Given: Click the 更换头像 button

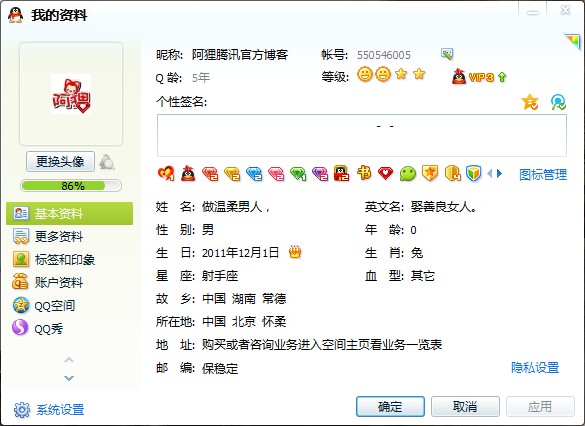Looking at the screenshot, I should 60,162.
